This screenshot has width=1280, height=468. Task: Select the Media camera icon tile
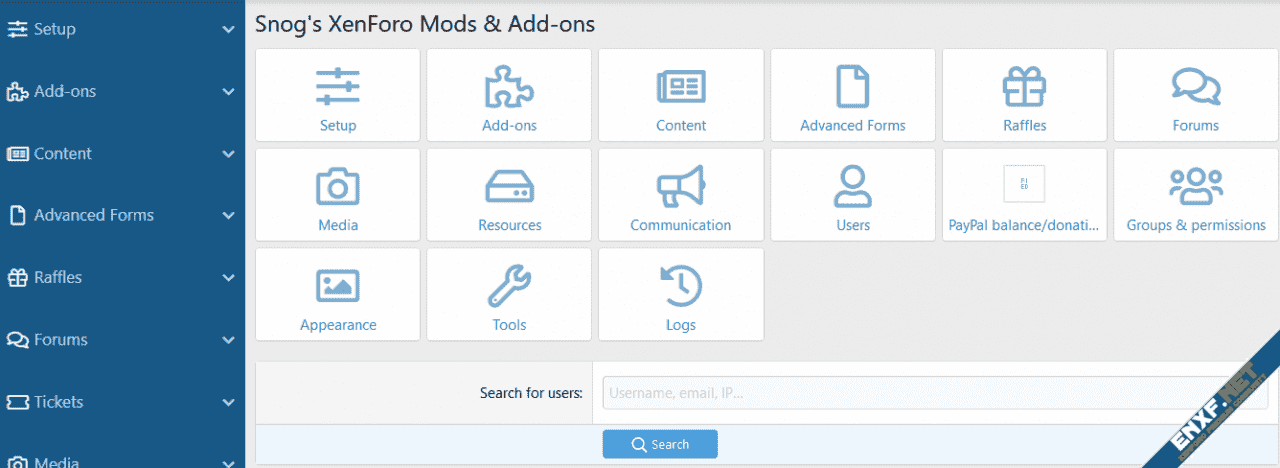338,196
